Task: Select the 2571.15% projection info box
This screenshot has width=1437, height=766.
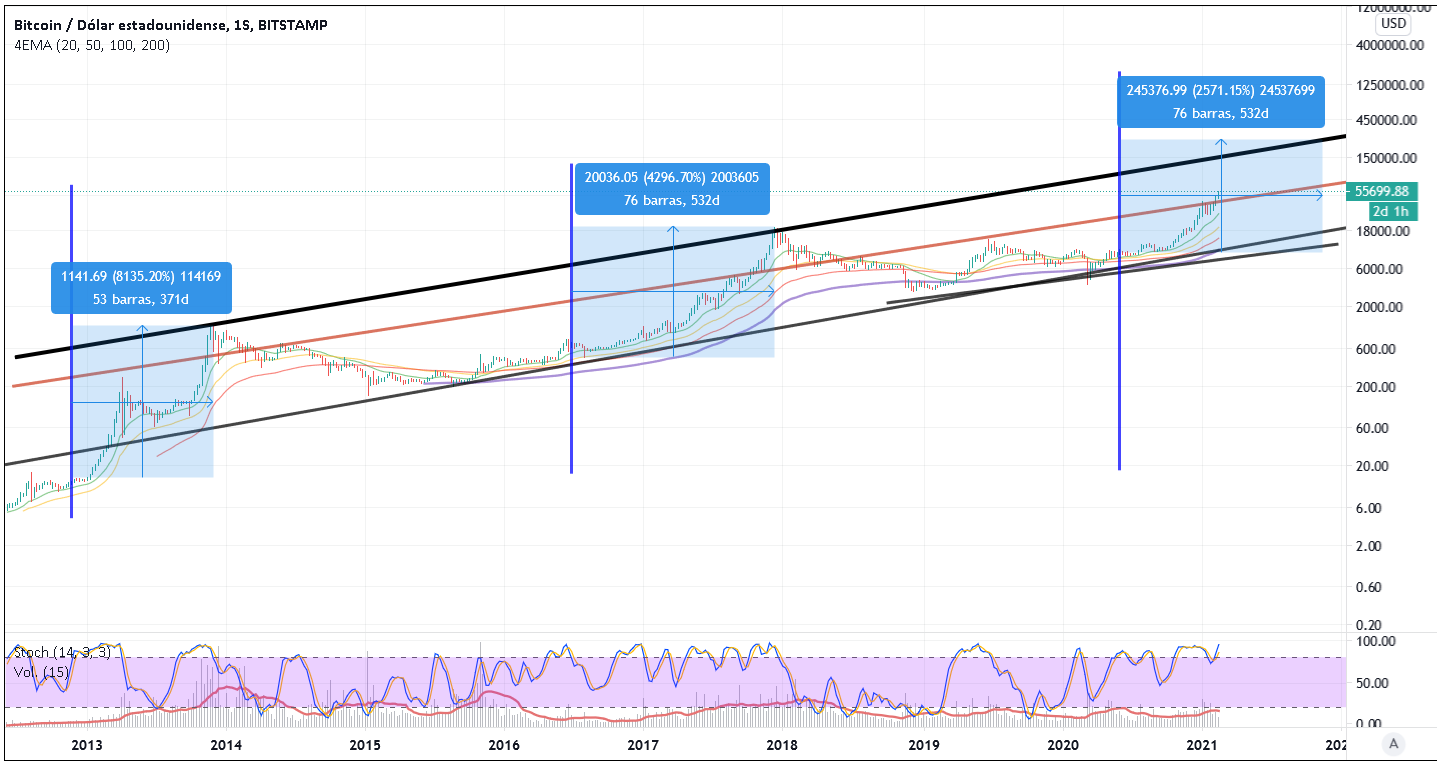Action: click(1220, 101)
